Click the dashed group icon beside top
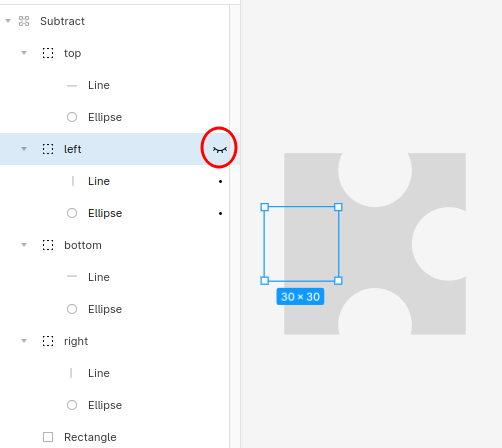Image resolution: width=502 pixels, height=448 pixels. 48,53
